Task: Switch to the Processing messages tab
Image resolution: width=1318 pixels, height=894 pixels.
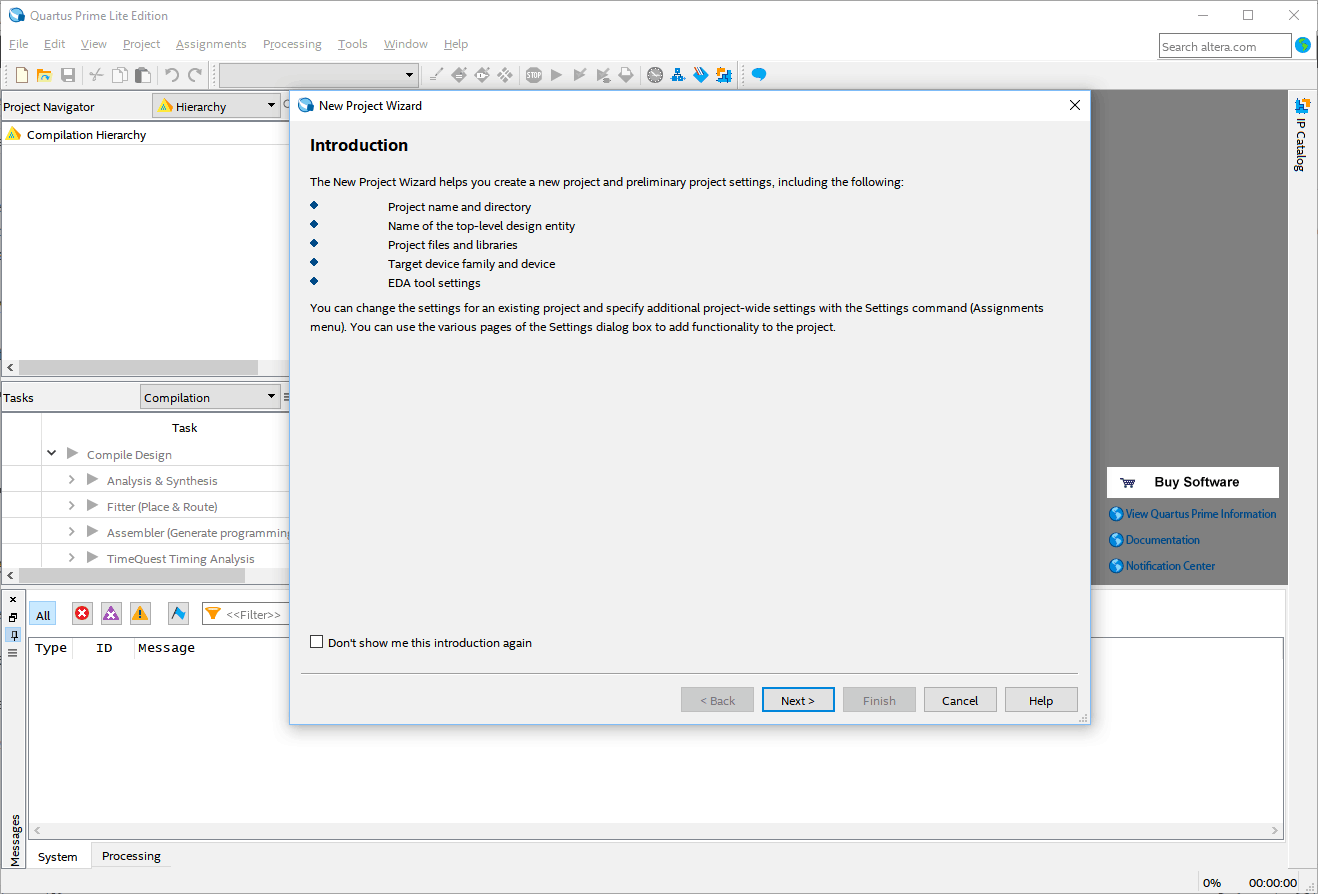Action: [x=131, y=856]
